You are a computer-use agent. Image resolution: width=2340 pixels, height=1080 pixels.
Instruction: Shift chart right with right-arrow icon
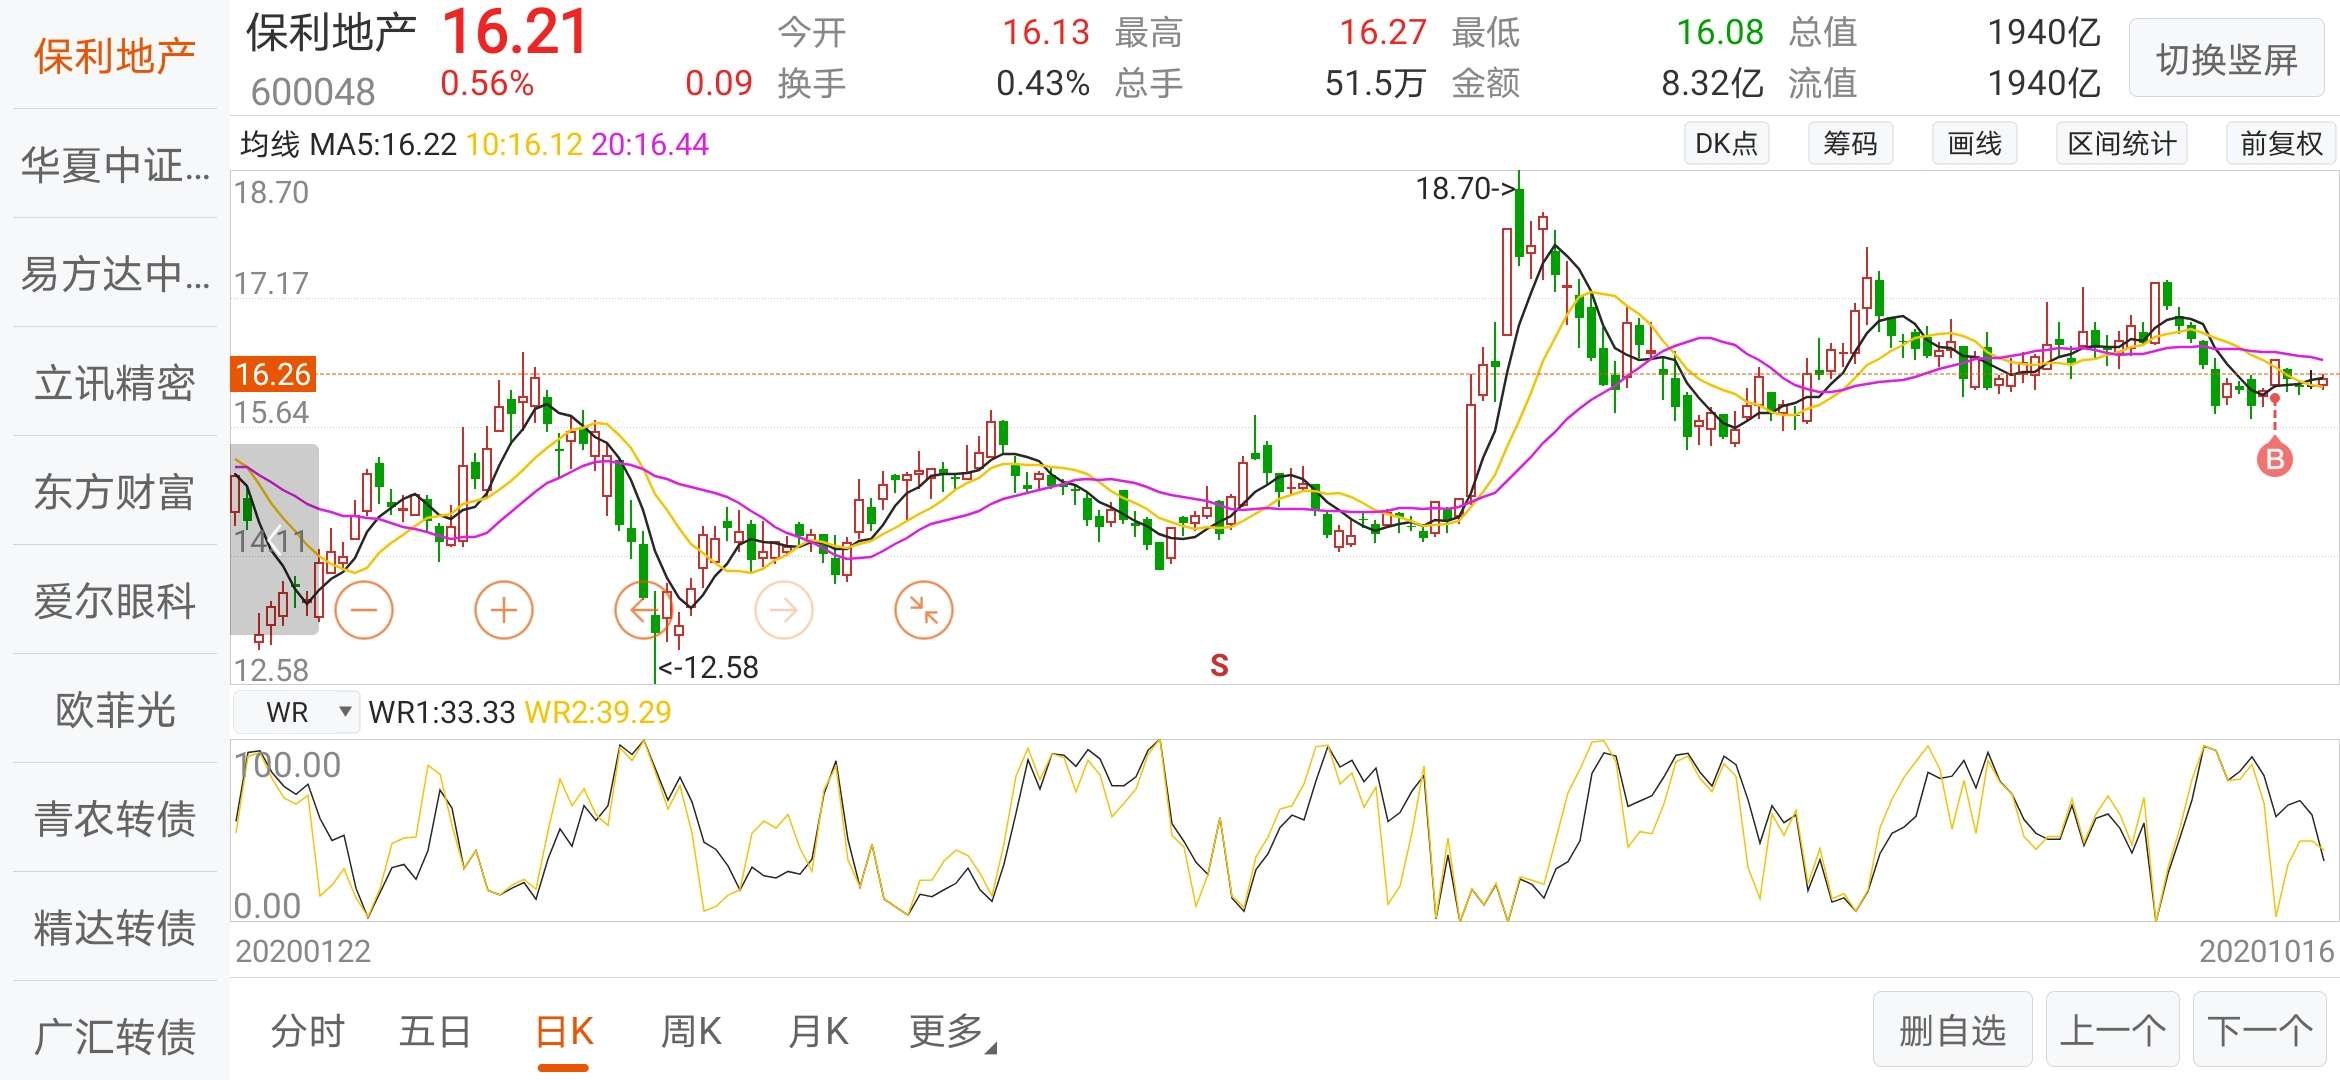coord(784,609)
